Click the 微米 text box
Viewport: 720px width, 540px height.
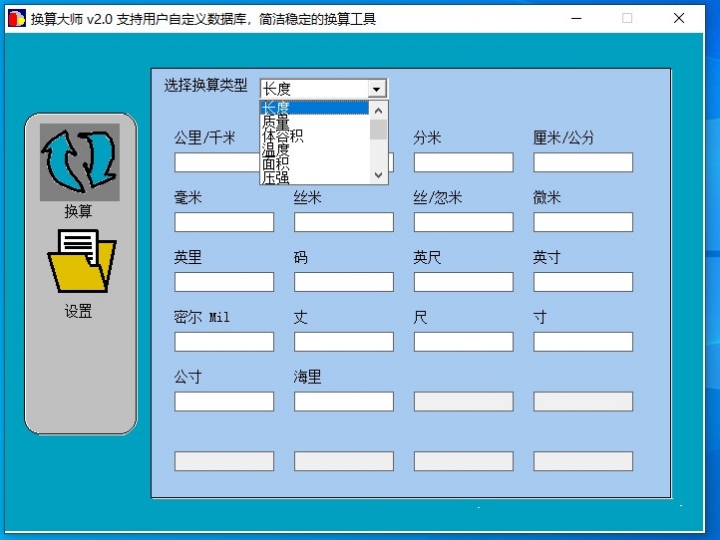583,222
